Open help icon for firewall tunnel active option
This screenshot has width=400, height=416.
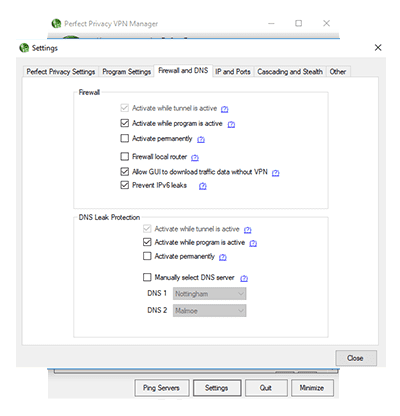coord(225,109)
